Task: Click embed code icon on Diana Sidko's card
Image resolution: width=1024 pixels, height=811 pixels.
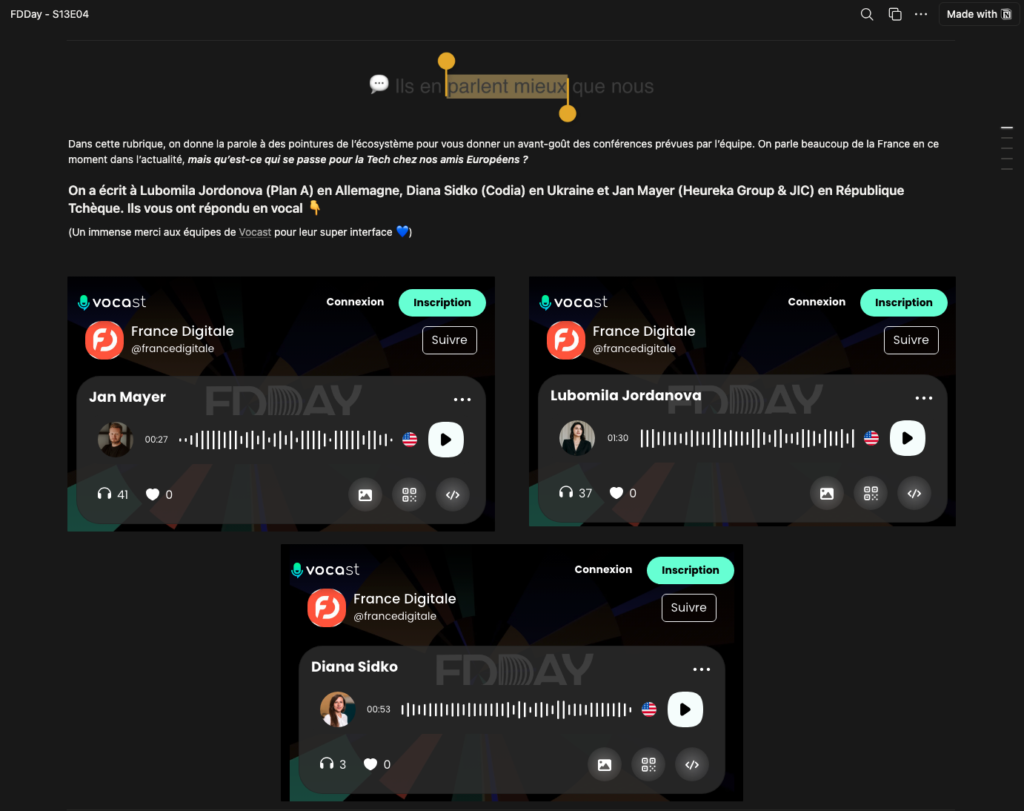Action: point(692,765)
